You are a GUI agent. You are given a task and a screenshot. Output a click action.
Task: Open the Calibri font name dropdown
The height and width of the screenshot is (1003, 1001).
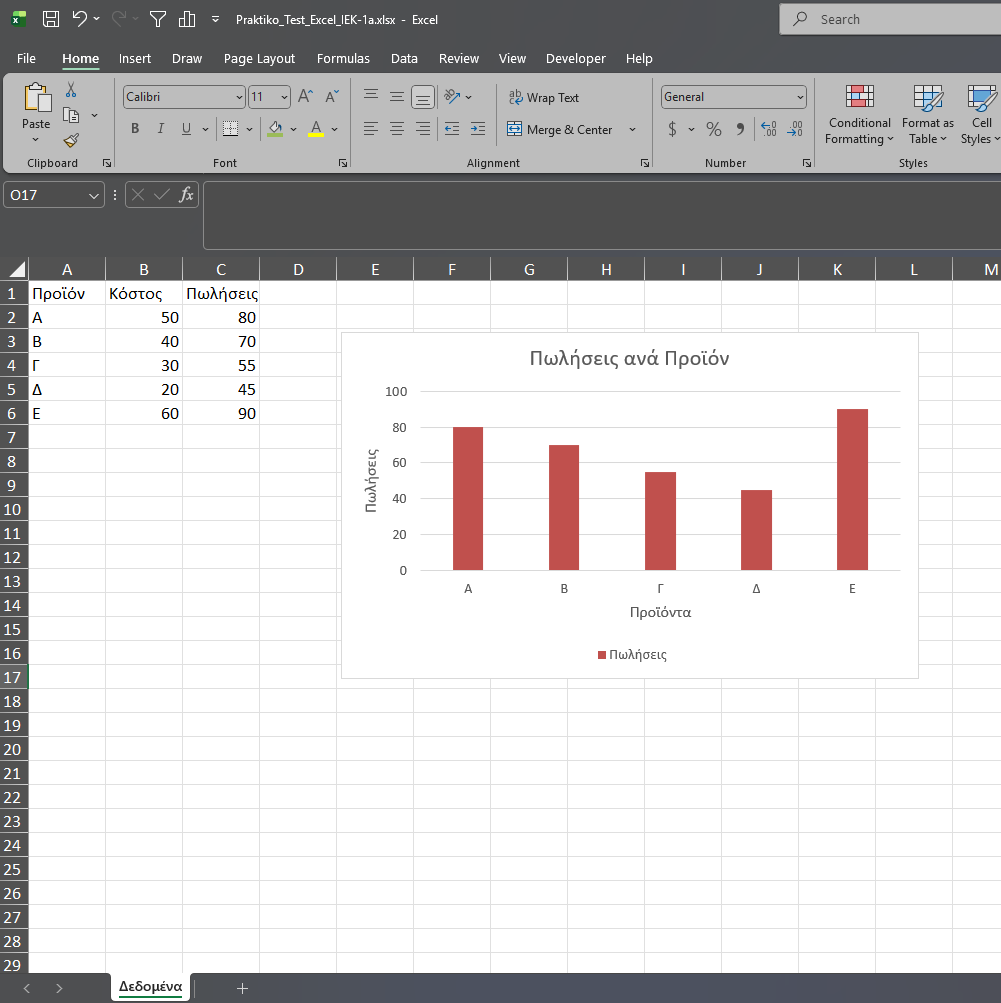click(239, 97)
